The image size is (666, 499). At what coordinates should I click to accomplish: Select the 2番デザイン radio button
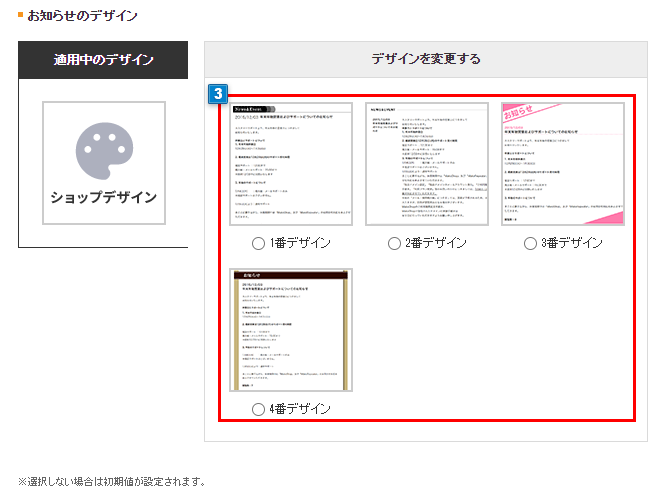click(394, 243)
